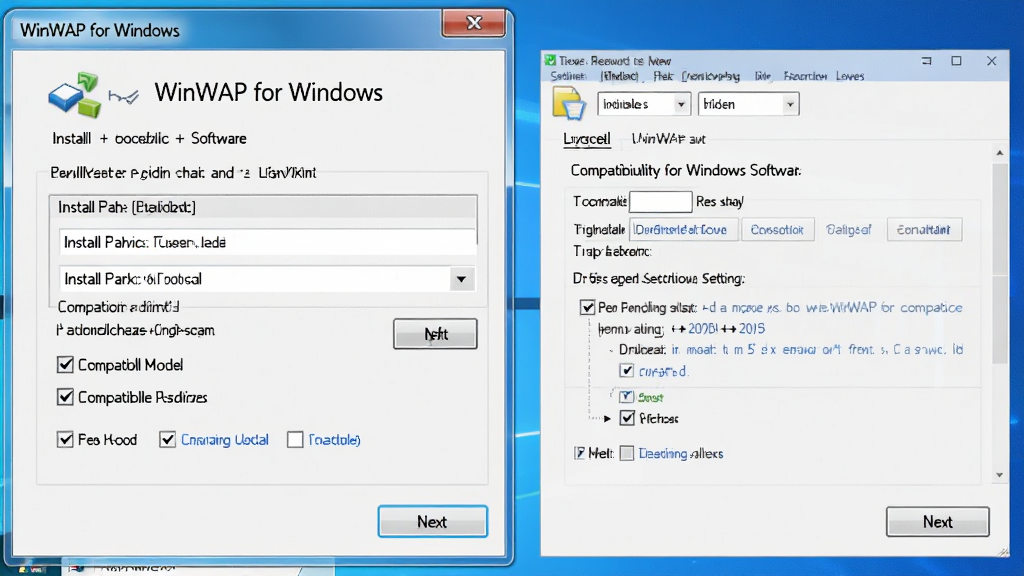Click the Consotlok button
Screen dimensions: 1024x576
coord(777,229)
